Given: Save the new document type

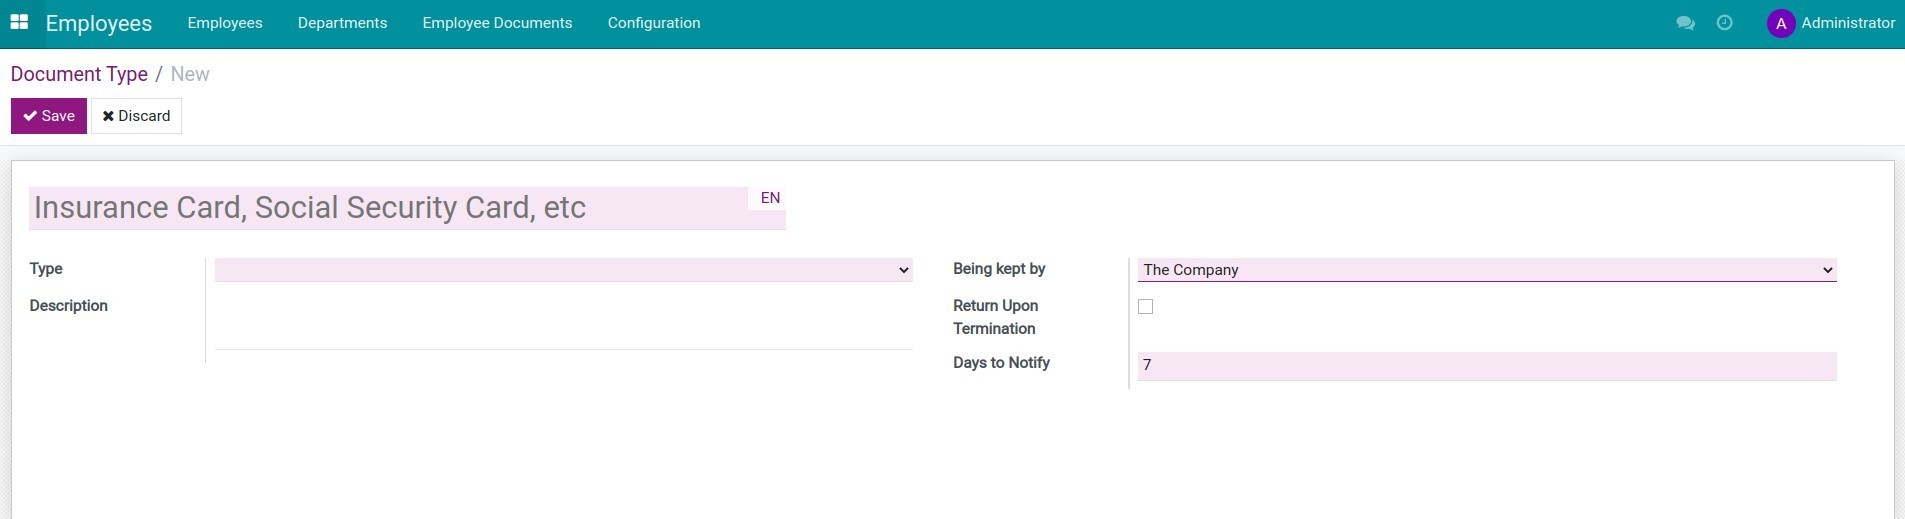Looking at the screenshot, I should pyautogui.click(x=49, y=116).
